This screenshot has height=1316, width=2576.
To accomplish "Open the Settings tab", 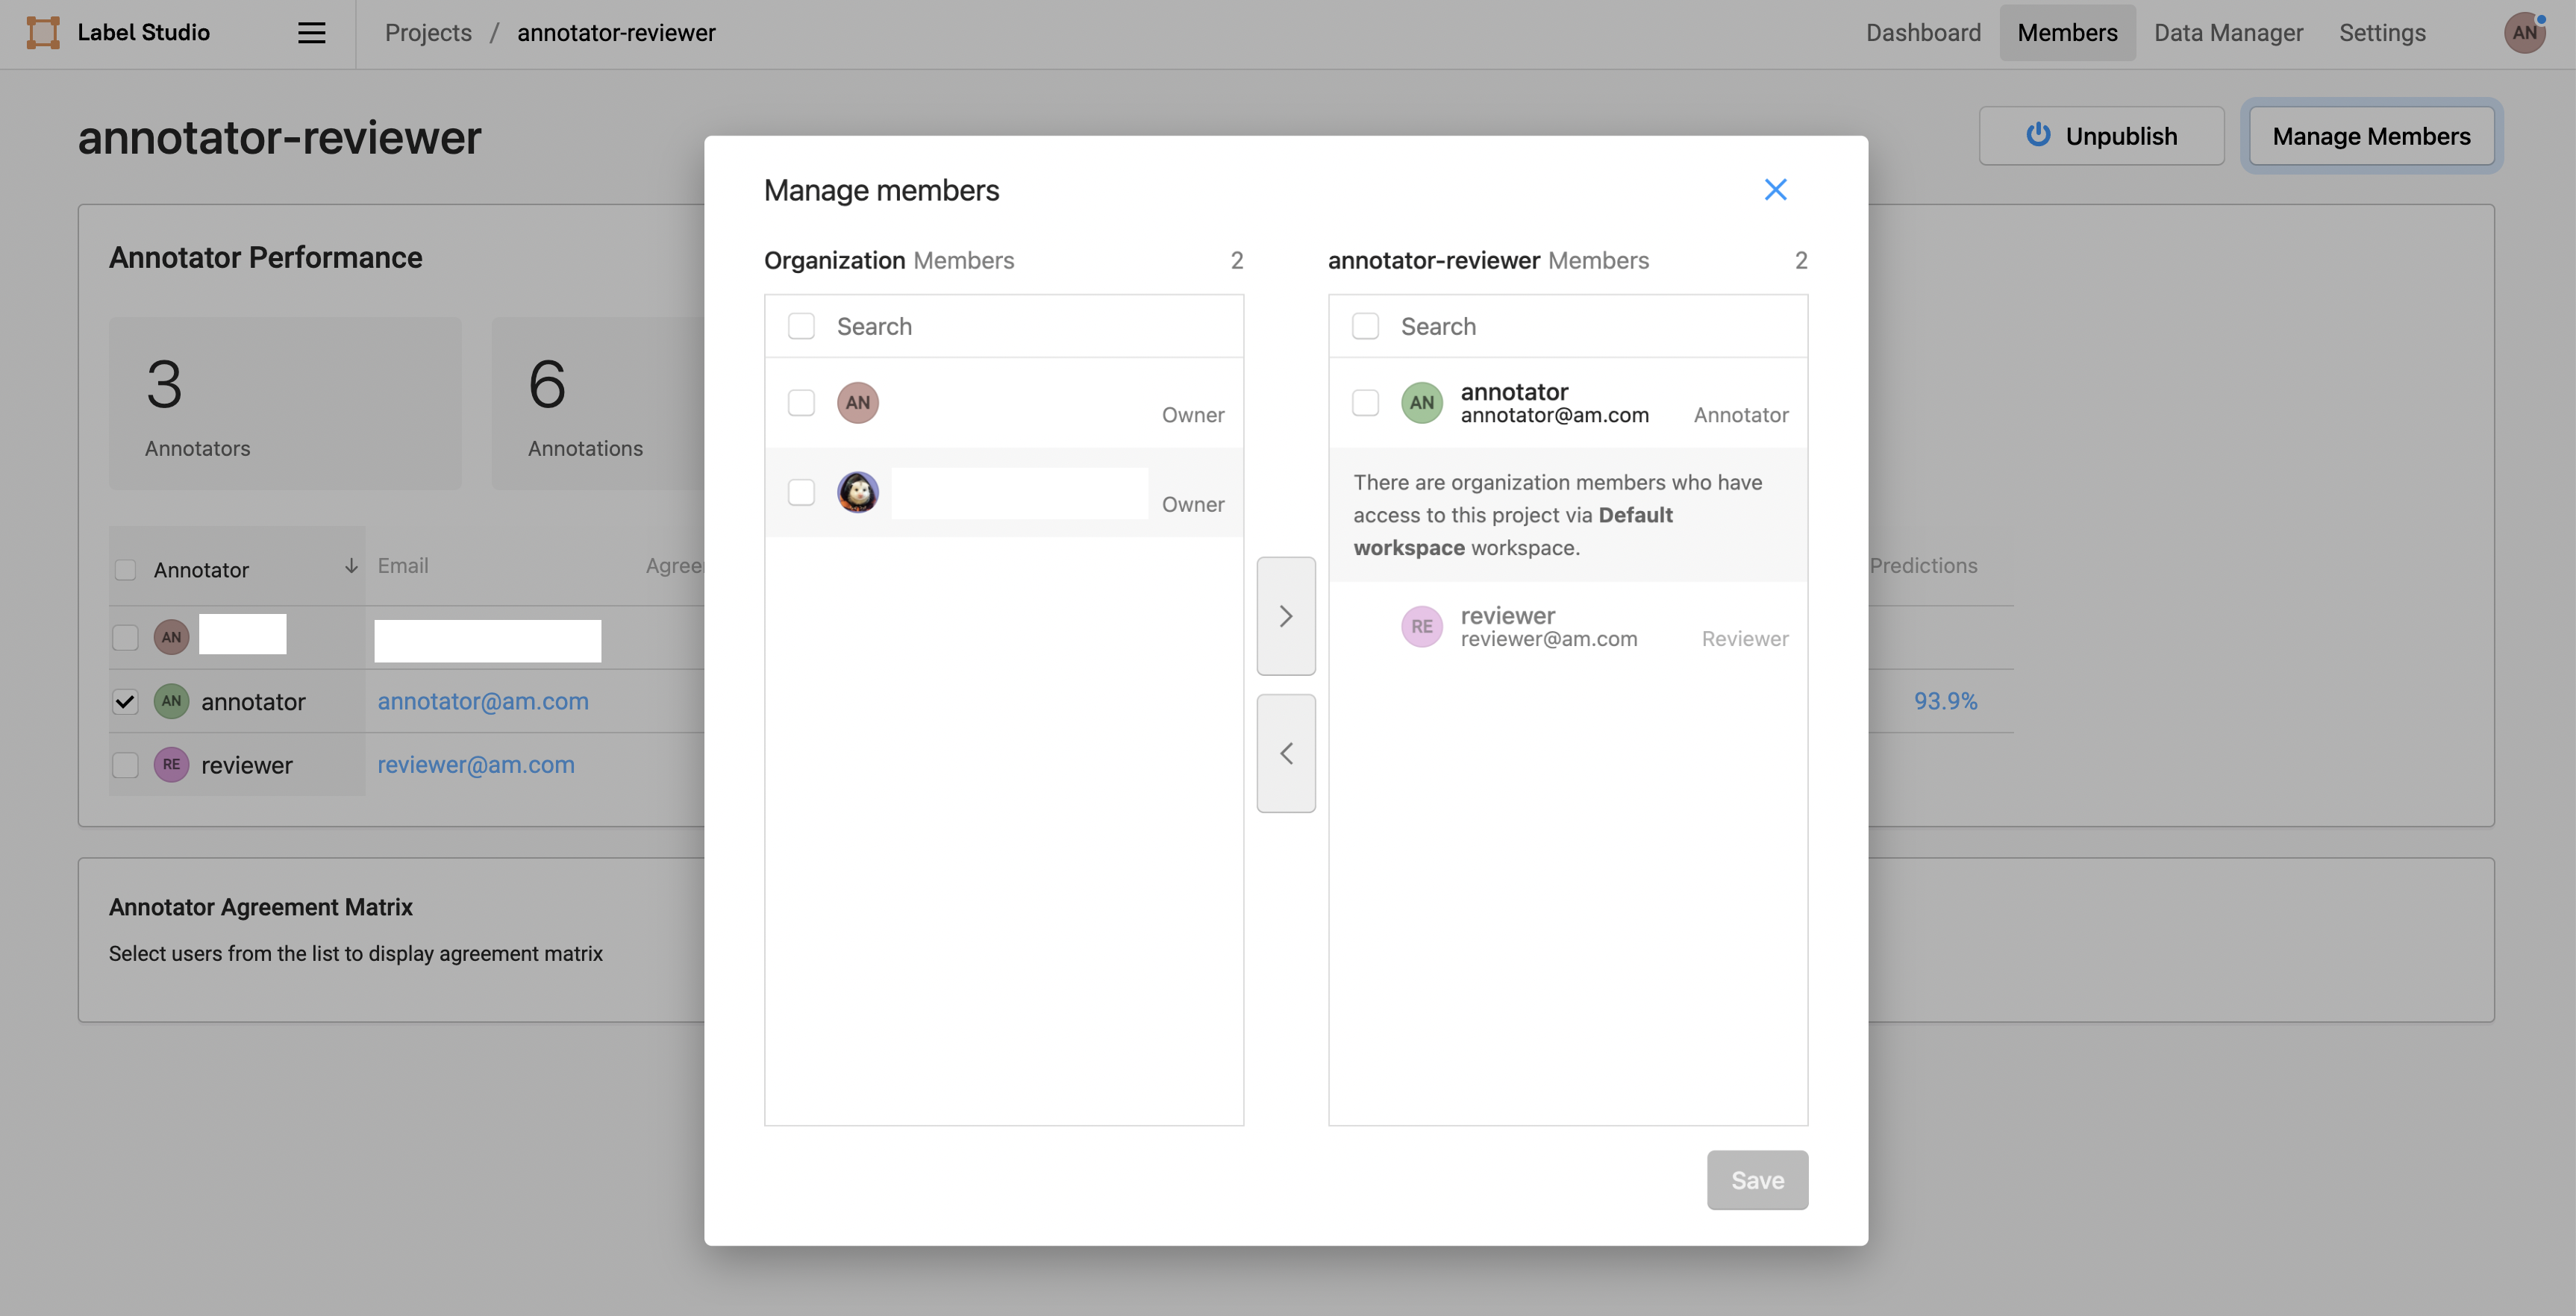I will point(2381,33).
